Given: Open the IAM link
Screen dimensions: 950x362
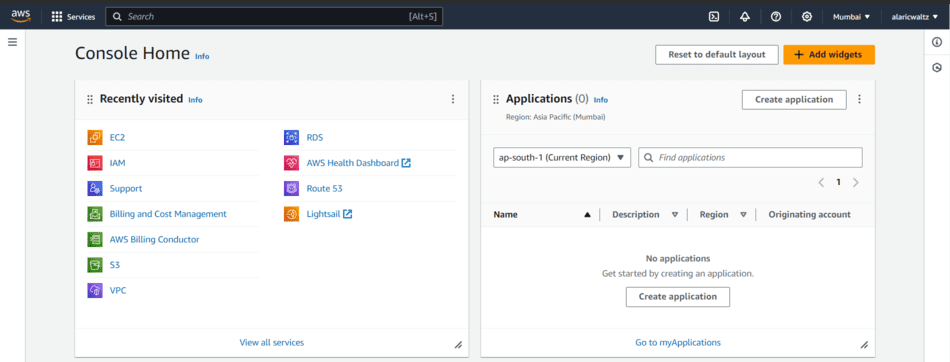Looking at the screenshot, I should point(118,163).
